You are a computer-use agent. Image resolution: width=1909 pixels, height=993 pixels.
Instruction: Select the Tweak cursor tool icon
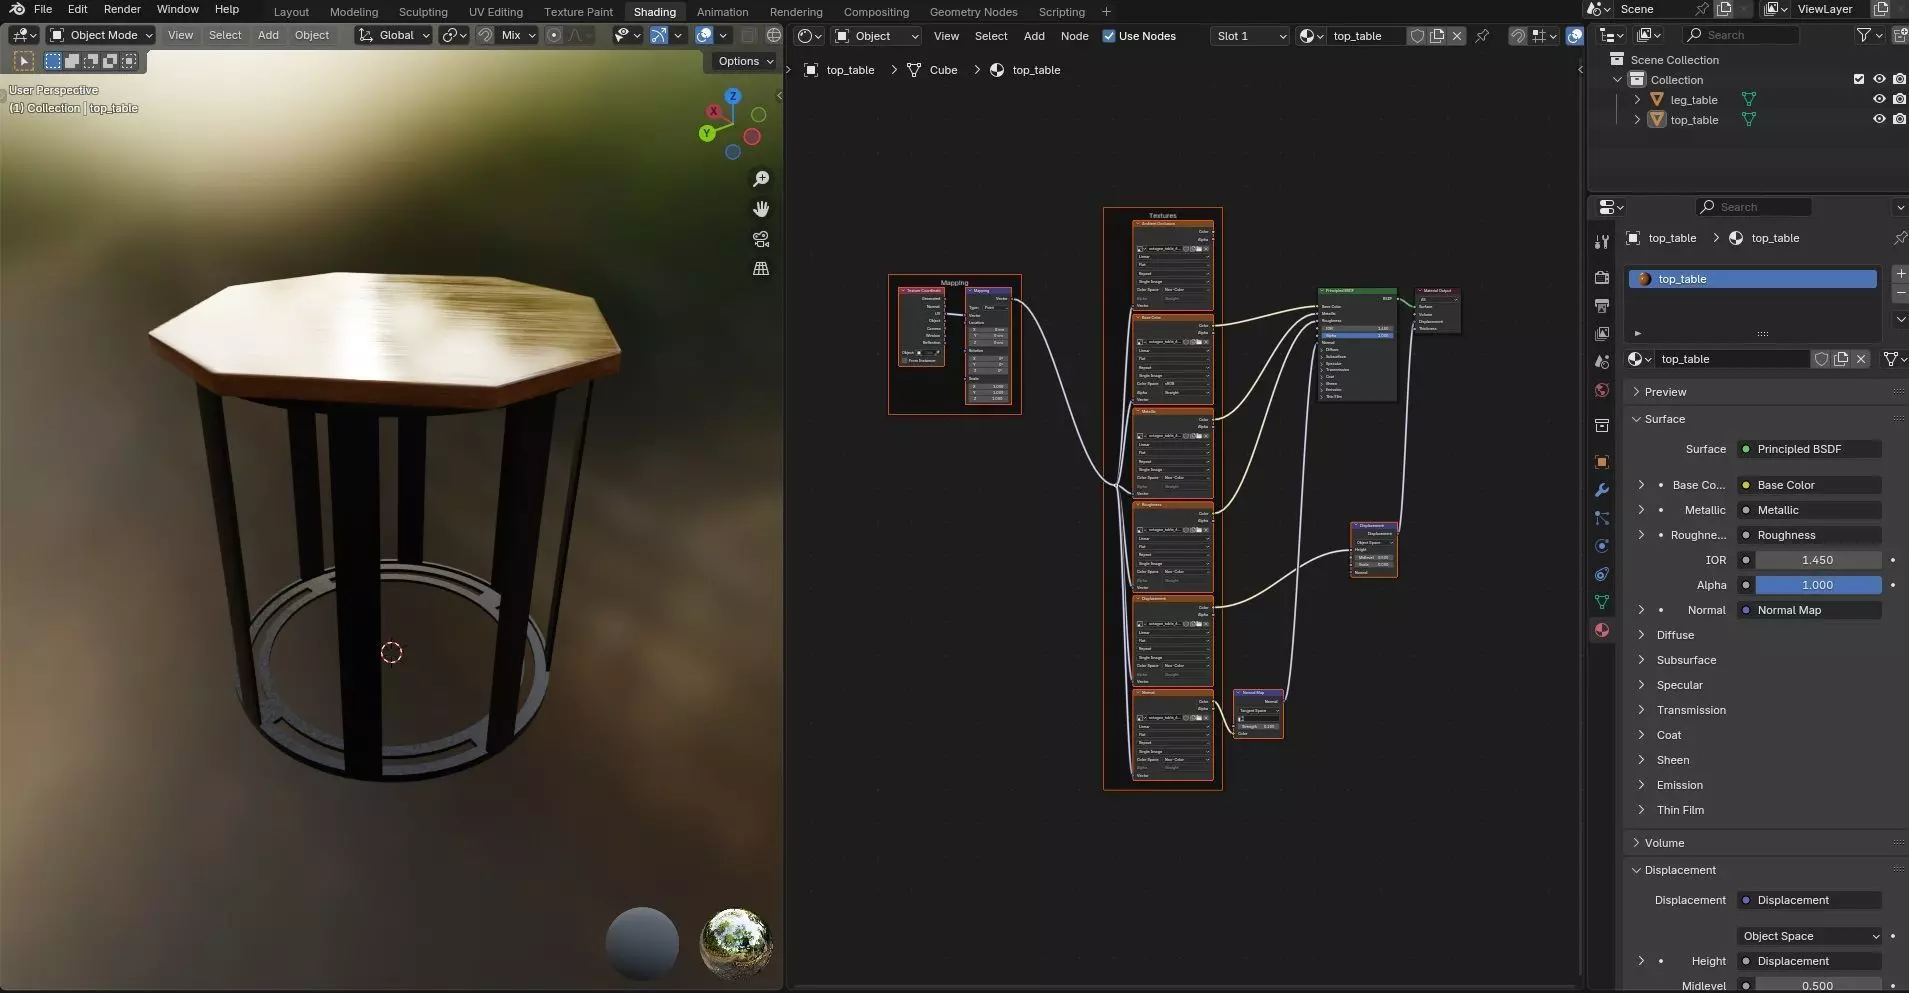coord(24,61)
